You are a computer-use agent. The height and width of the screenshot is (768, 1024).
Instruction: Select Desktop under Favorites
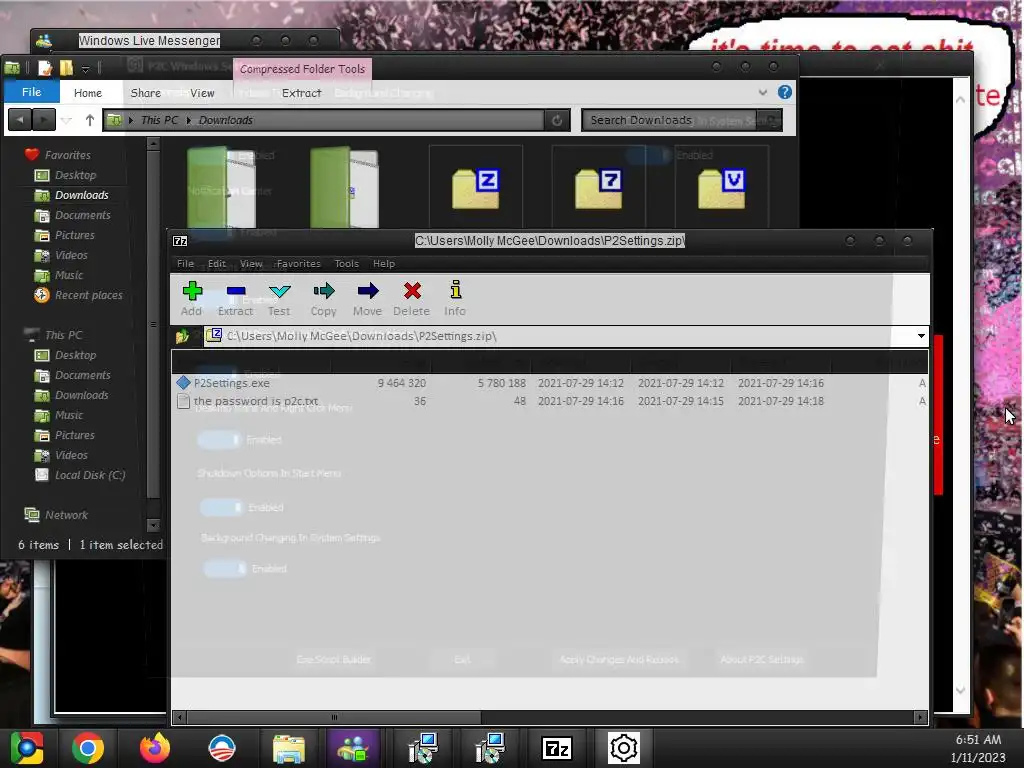pos(75,175)
